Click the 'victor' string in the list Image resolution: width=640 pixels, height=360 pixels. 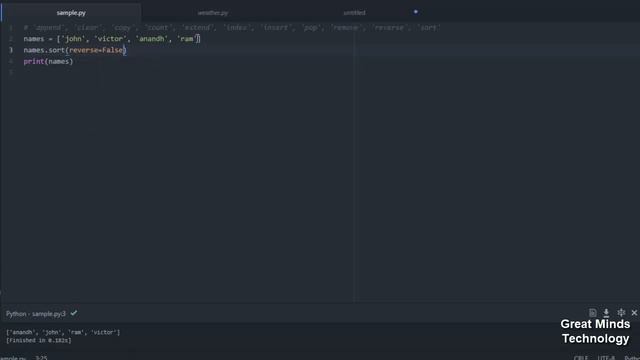pyautogui.click(x=111, y=39)
